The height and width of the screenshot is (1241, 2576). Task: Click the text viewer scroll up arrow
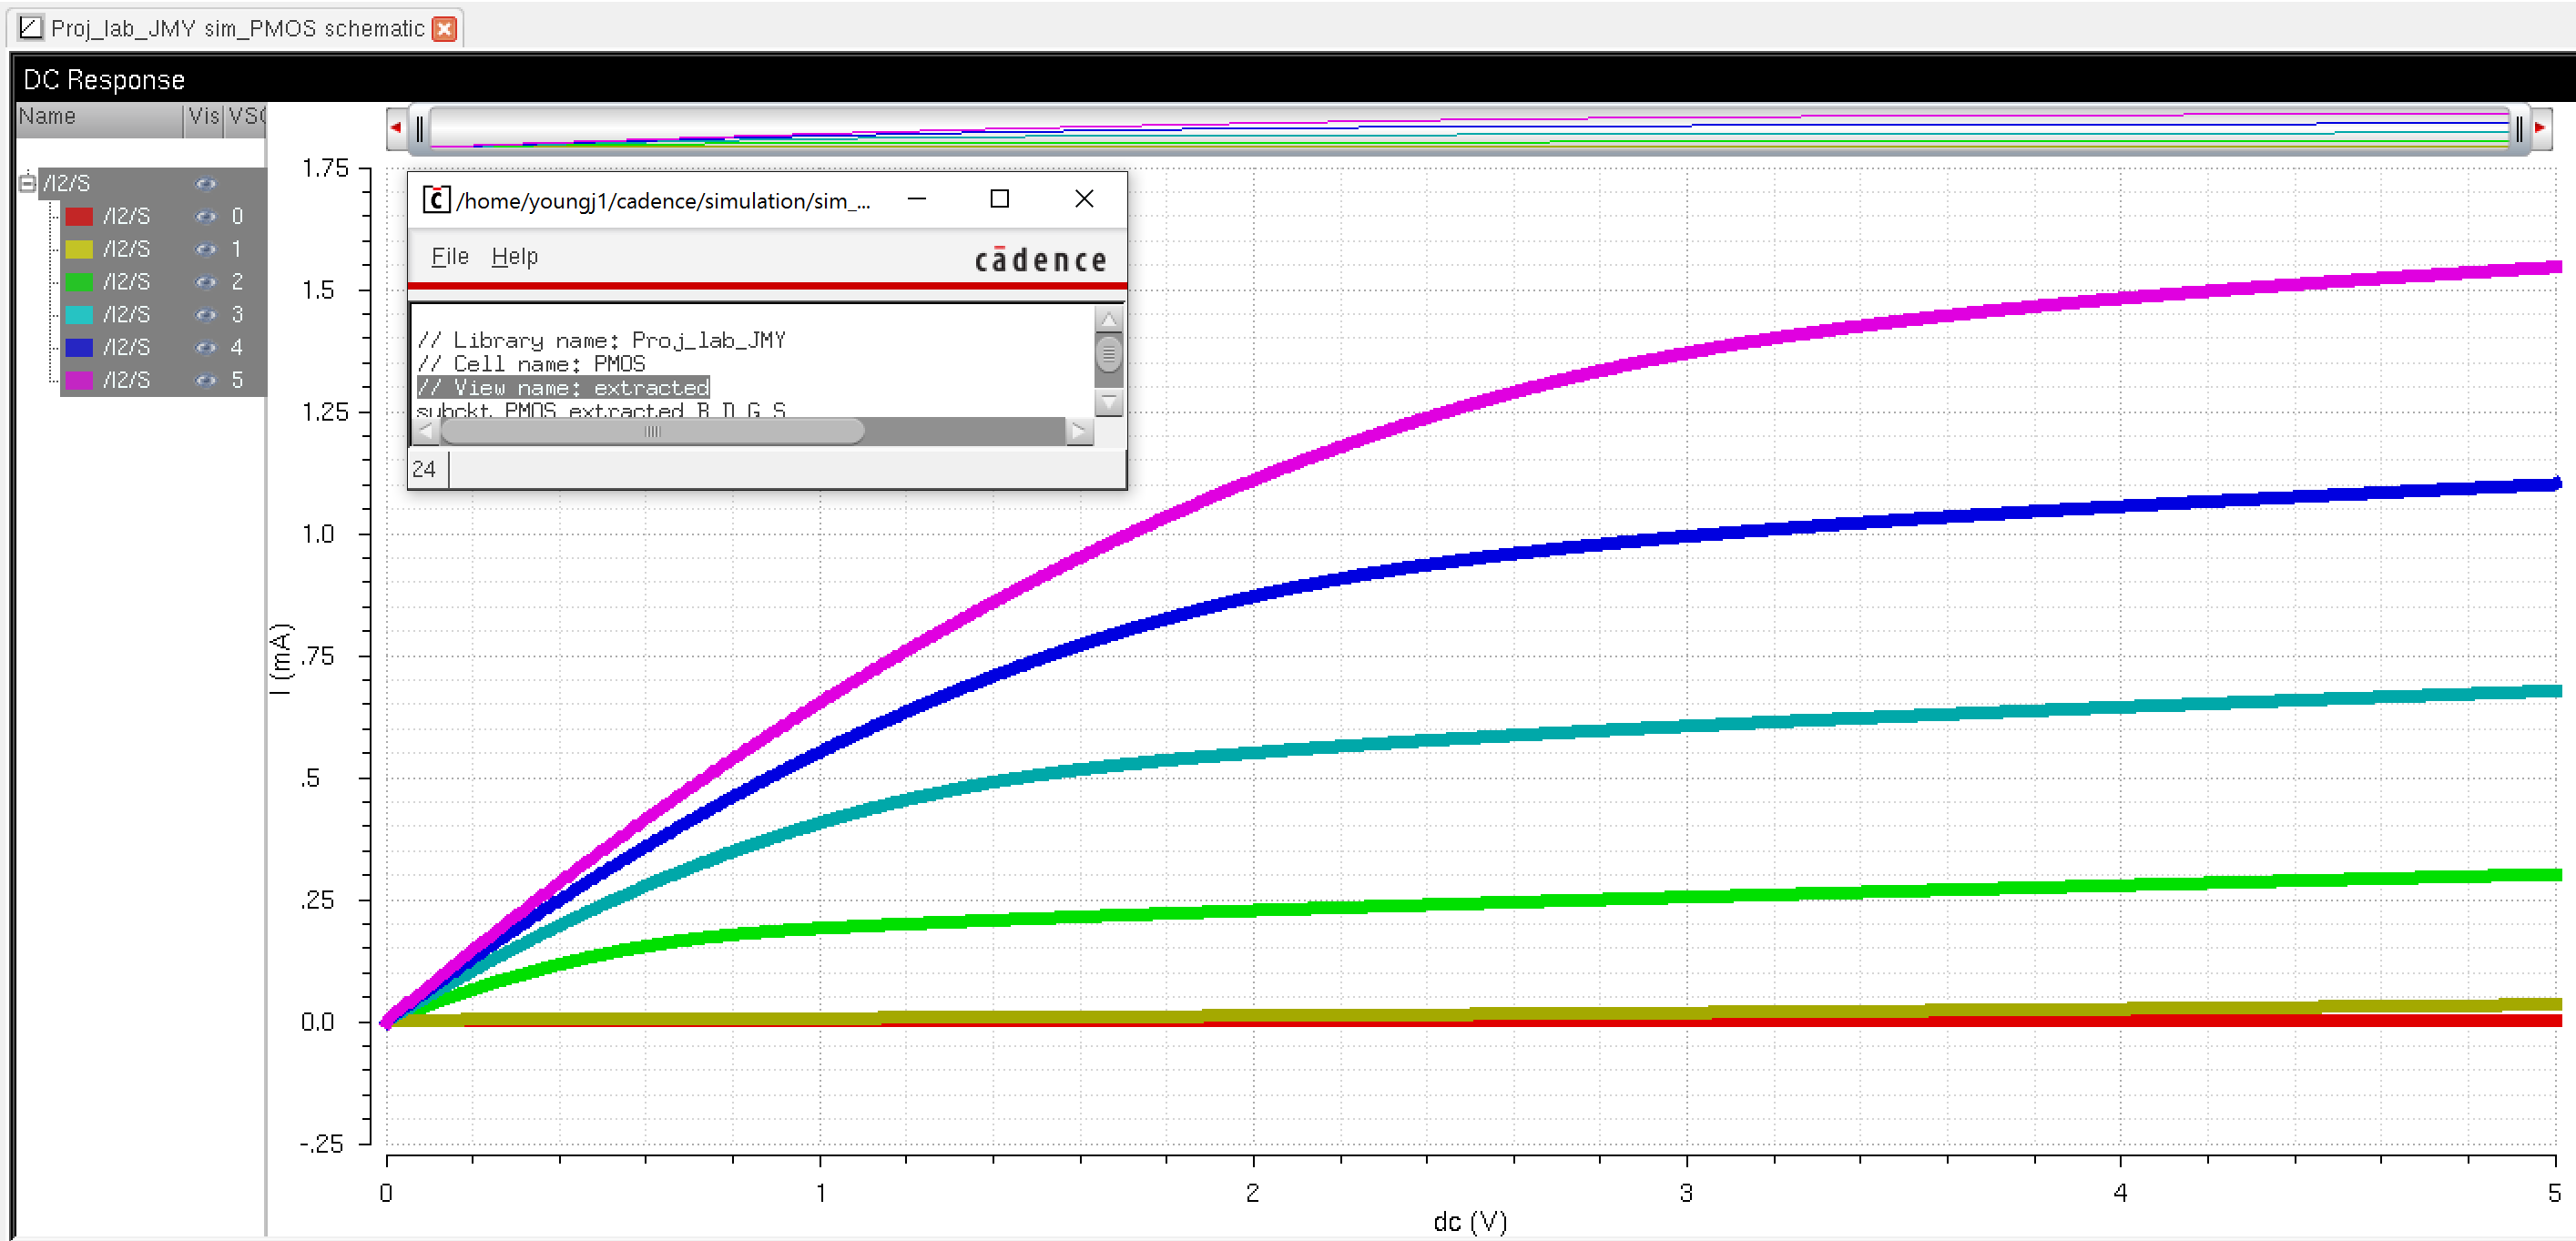(x=1108, y=320)
